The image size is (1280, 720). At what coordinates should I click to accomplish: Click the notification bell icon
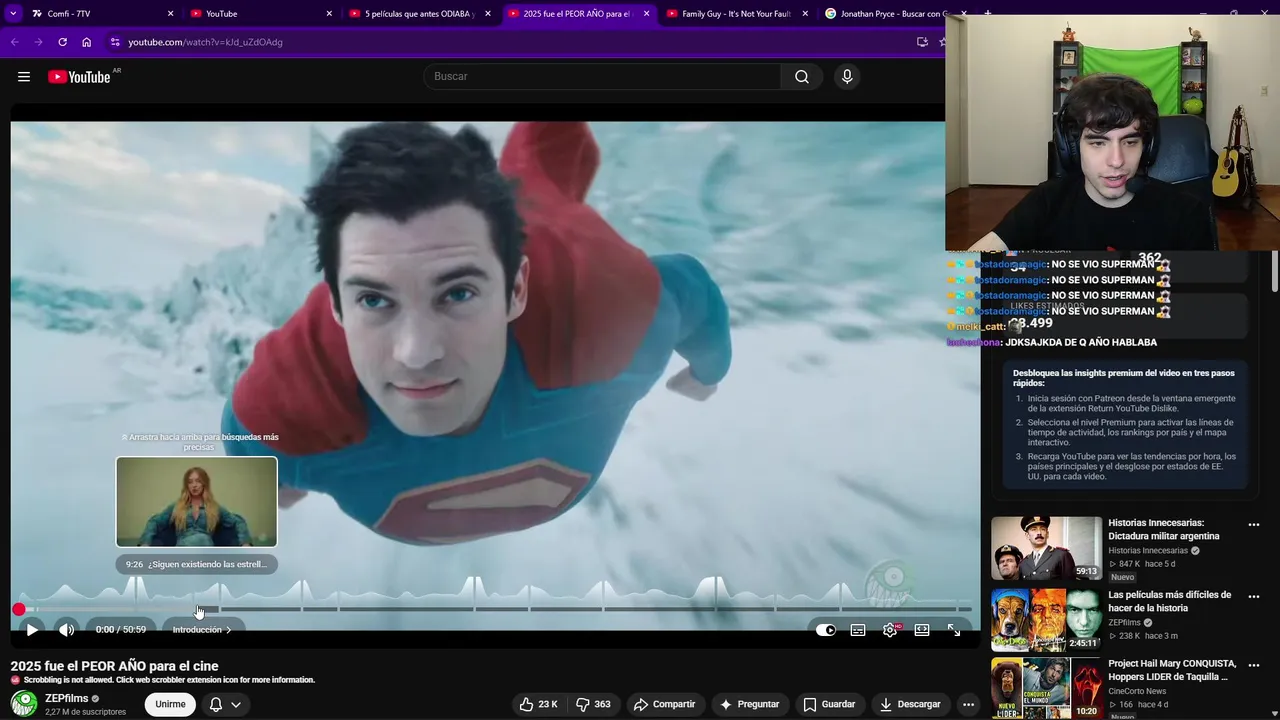[x=216, y=704]
